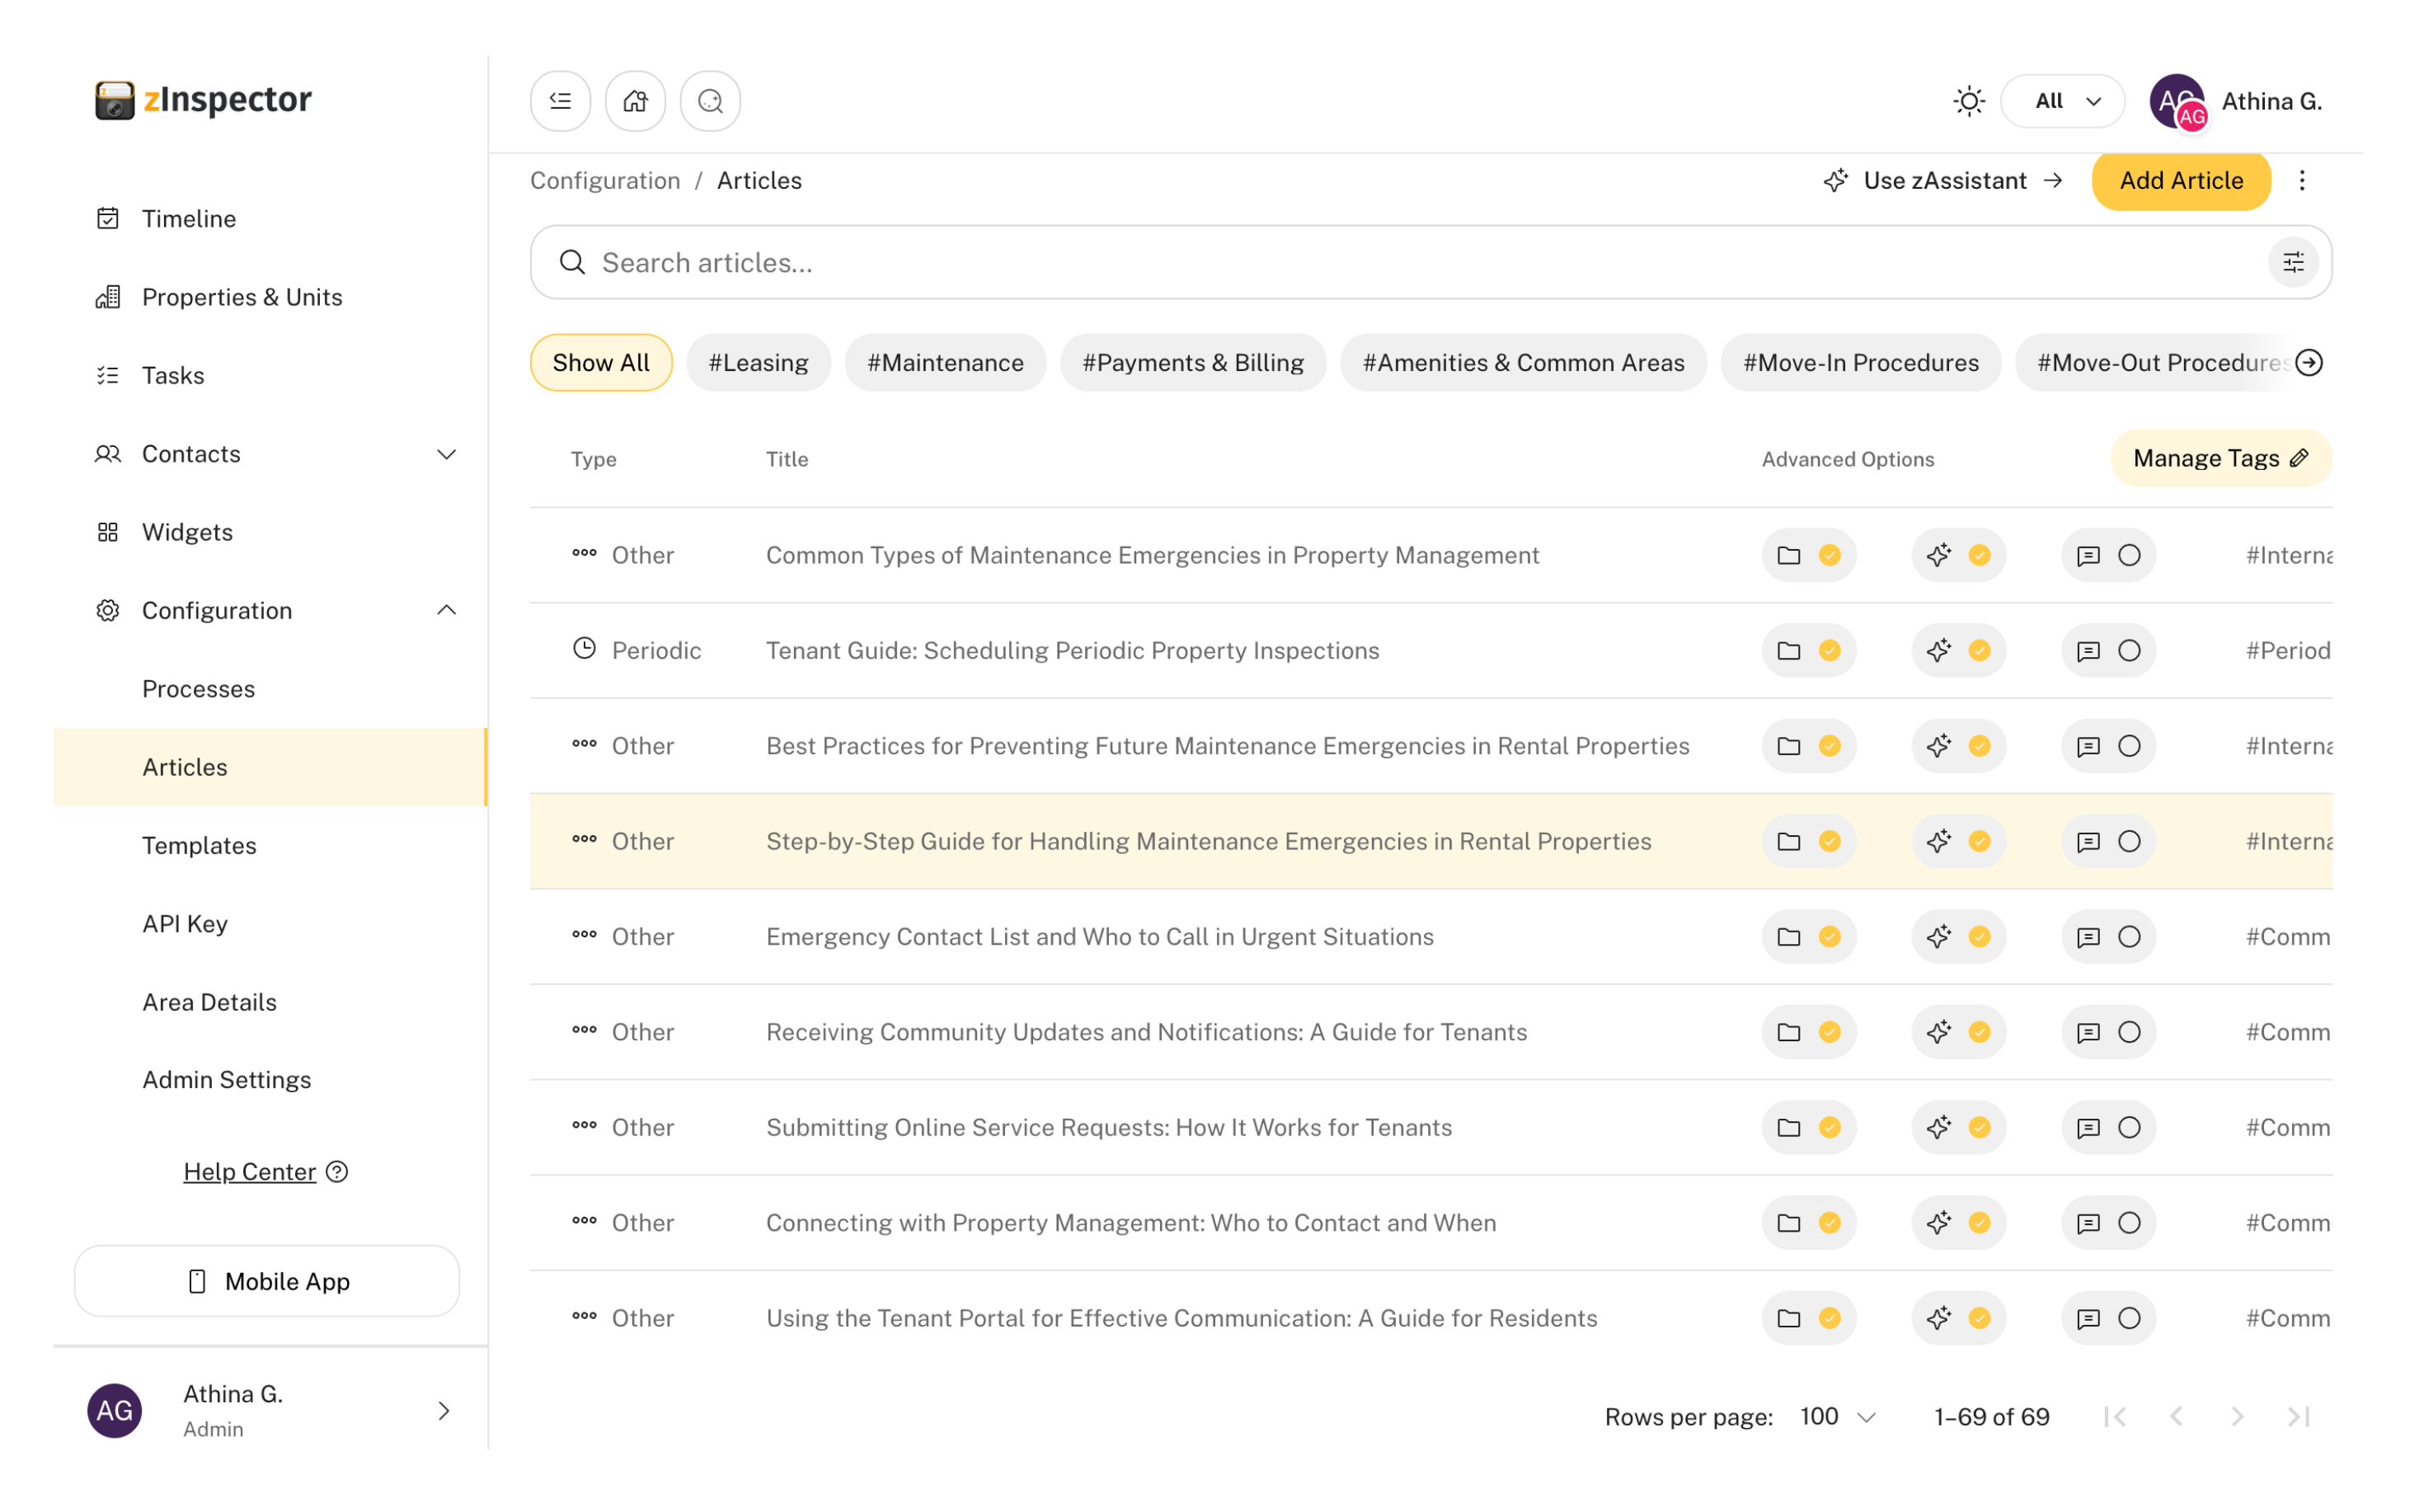Image resolution: width=2424 pixels, height=1512 pixels.
Task: Go to the first page of results
Action: (x=2116, y=1418)
